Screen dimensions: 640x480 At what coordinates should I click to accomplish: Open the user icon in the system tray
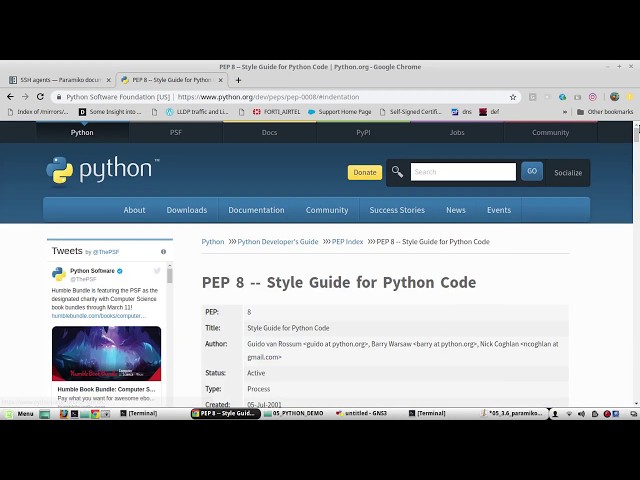click(x=555, y=414)
